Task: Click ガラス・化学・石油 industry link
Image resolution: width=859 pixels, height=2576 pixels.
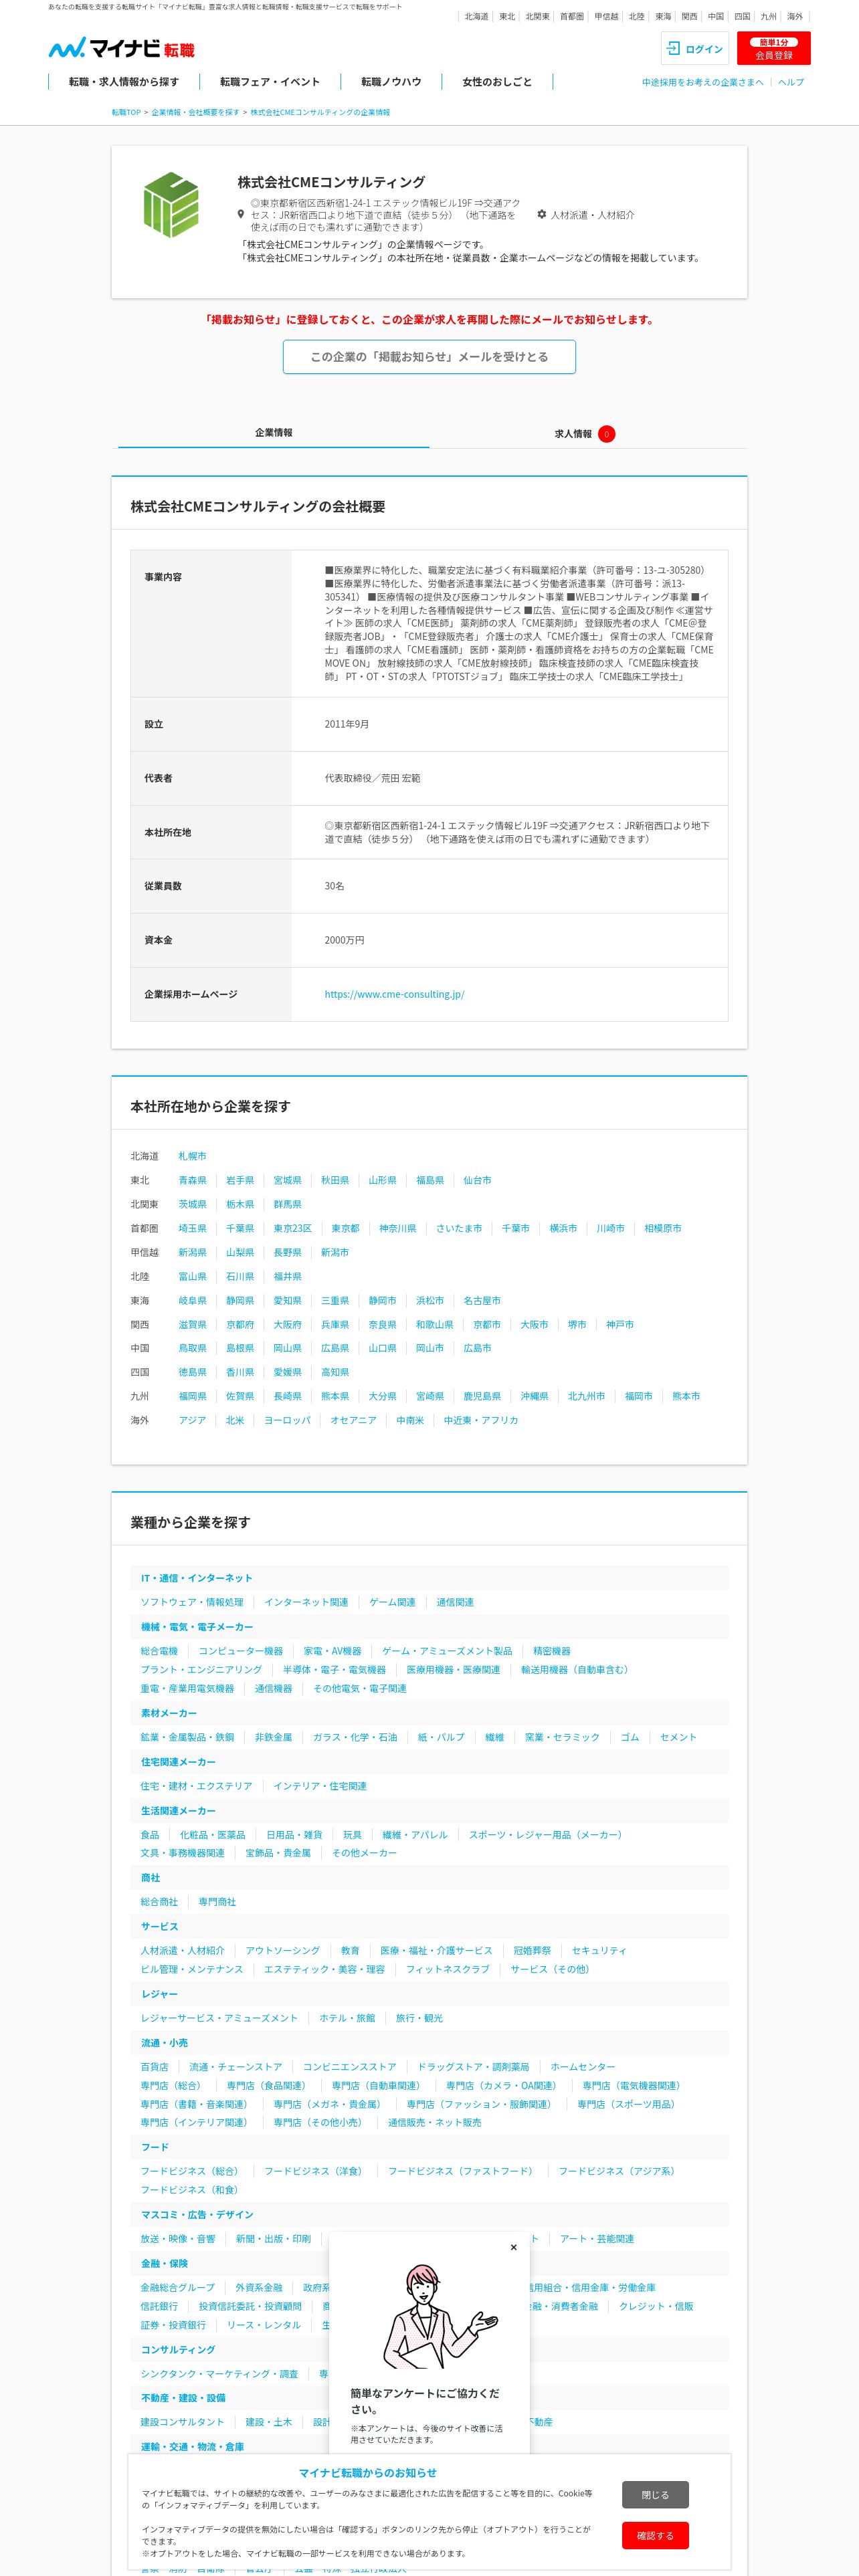Action: pyautogui.click(x=355, y=1737)
